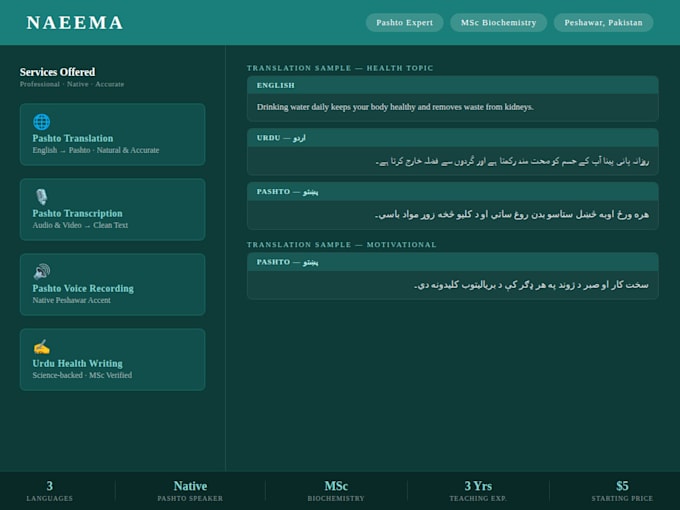Click the Peshawar, Pakistan location badge
This screenshot has width=680, height=510.
point(603,23)
